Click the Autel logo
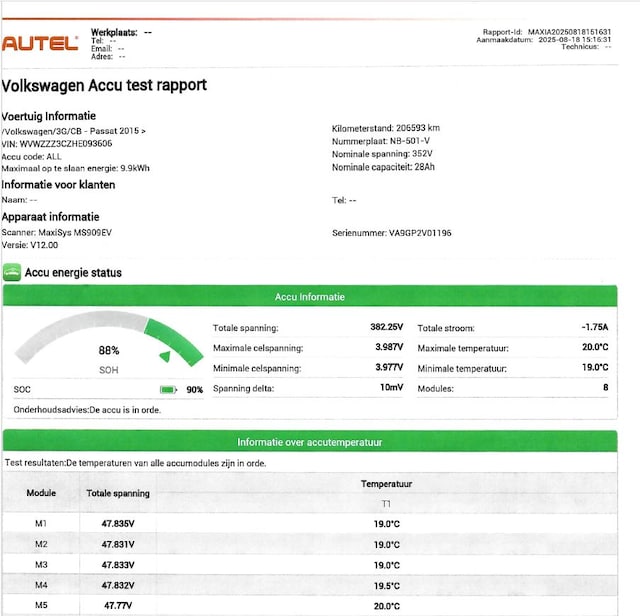640x616 pixels. point(40,43)
